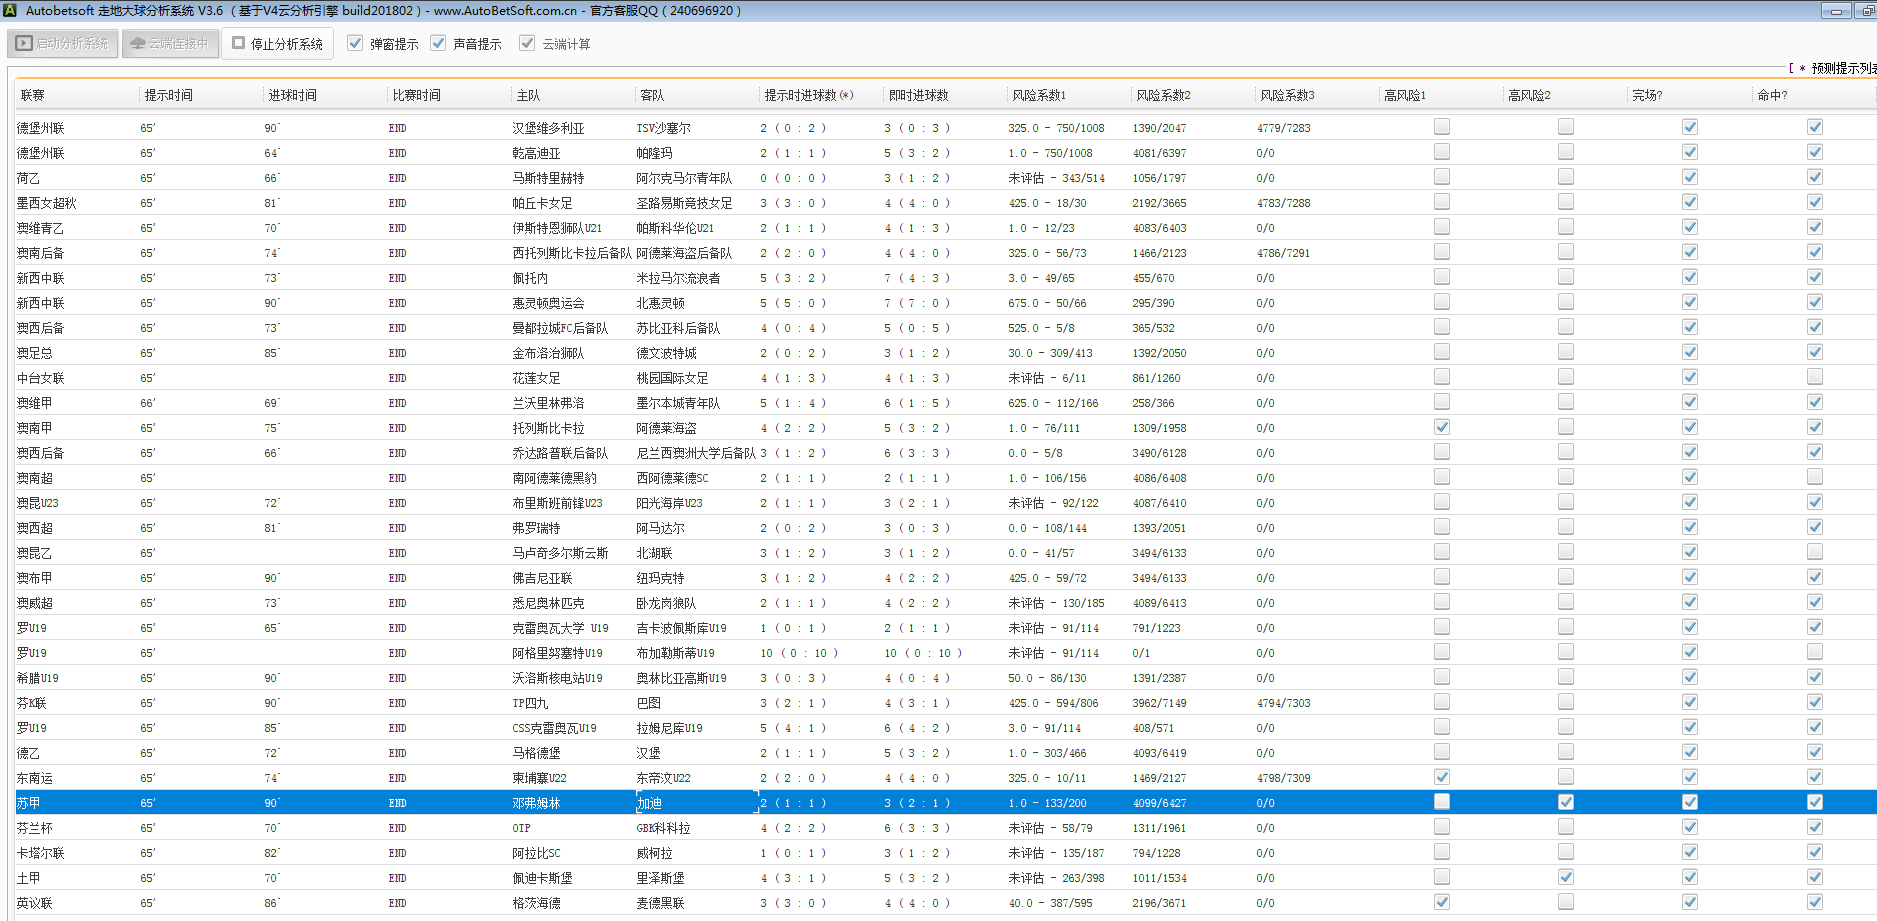
Task: Sort by the 风险系数1 column header
Action: pos(1038,95)
